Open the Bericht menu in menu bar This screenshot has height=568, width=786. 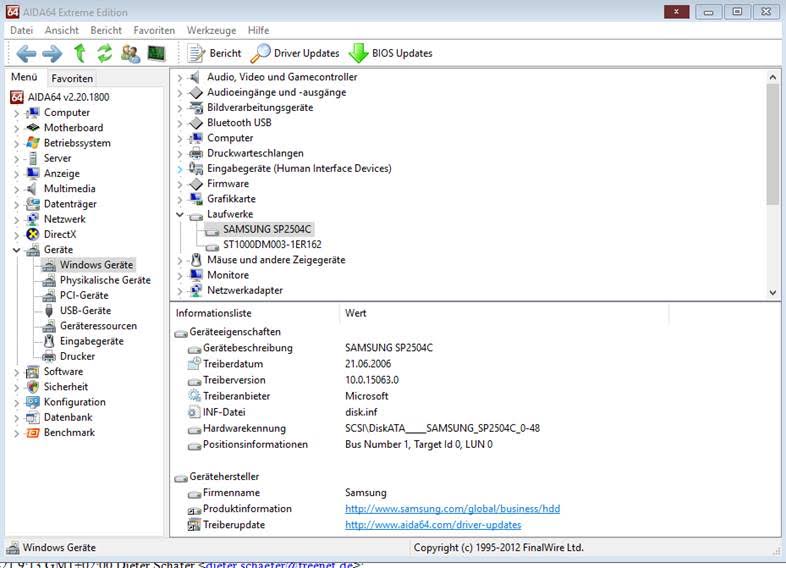click(106, 31)
